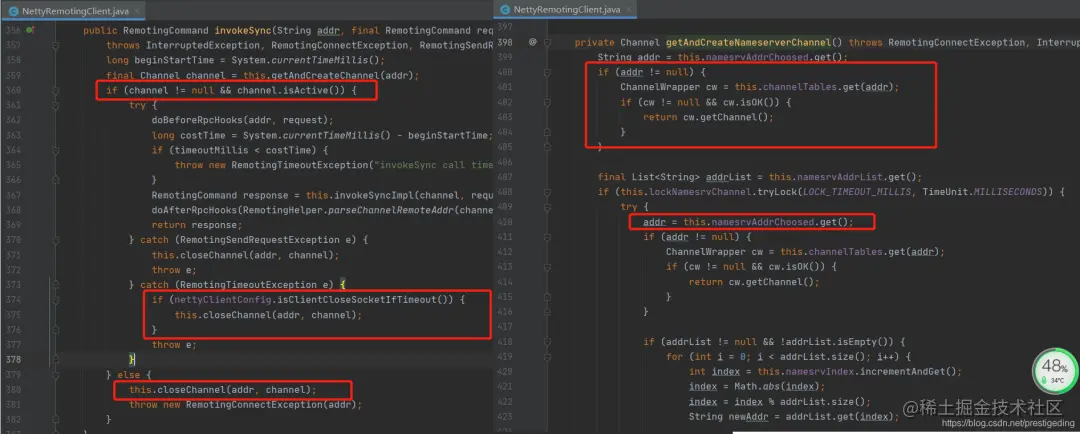
Task: Click the fold end marker at line 405
Action: 548,147
